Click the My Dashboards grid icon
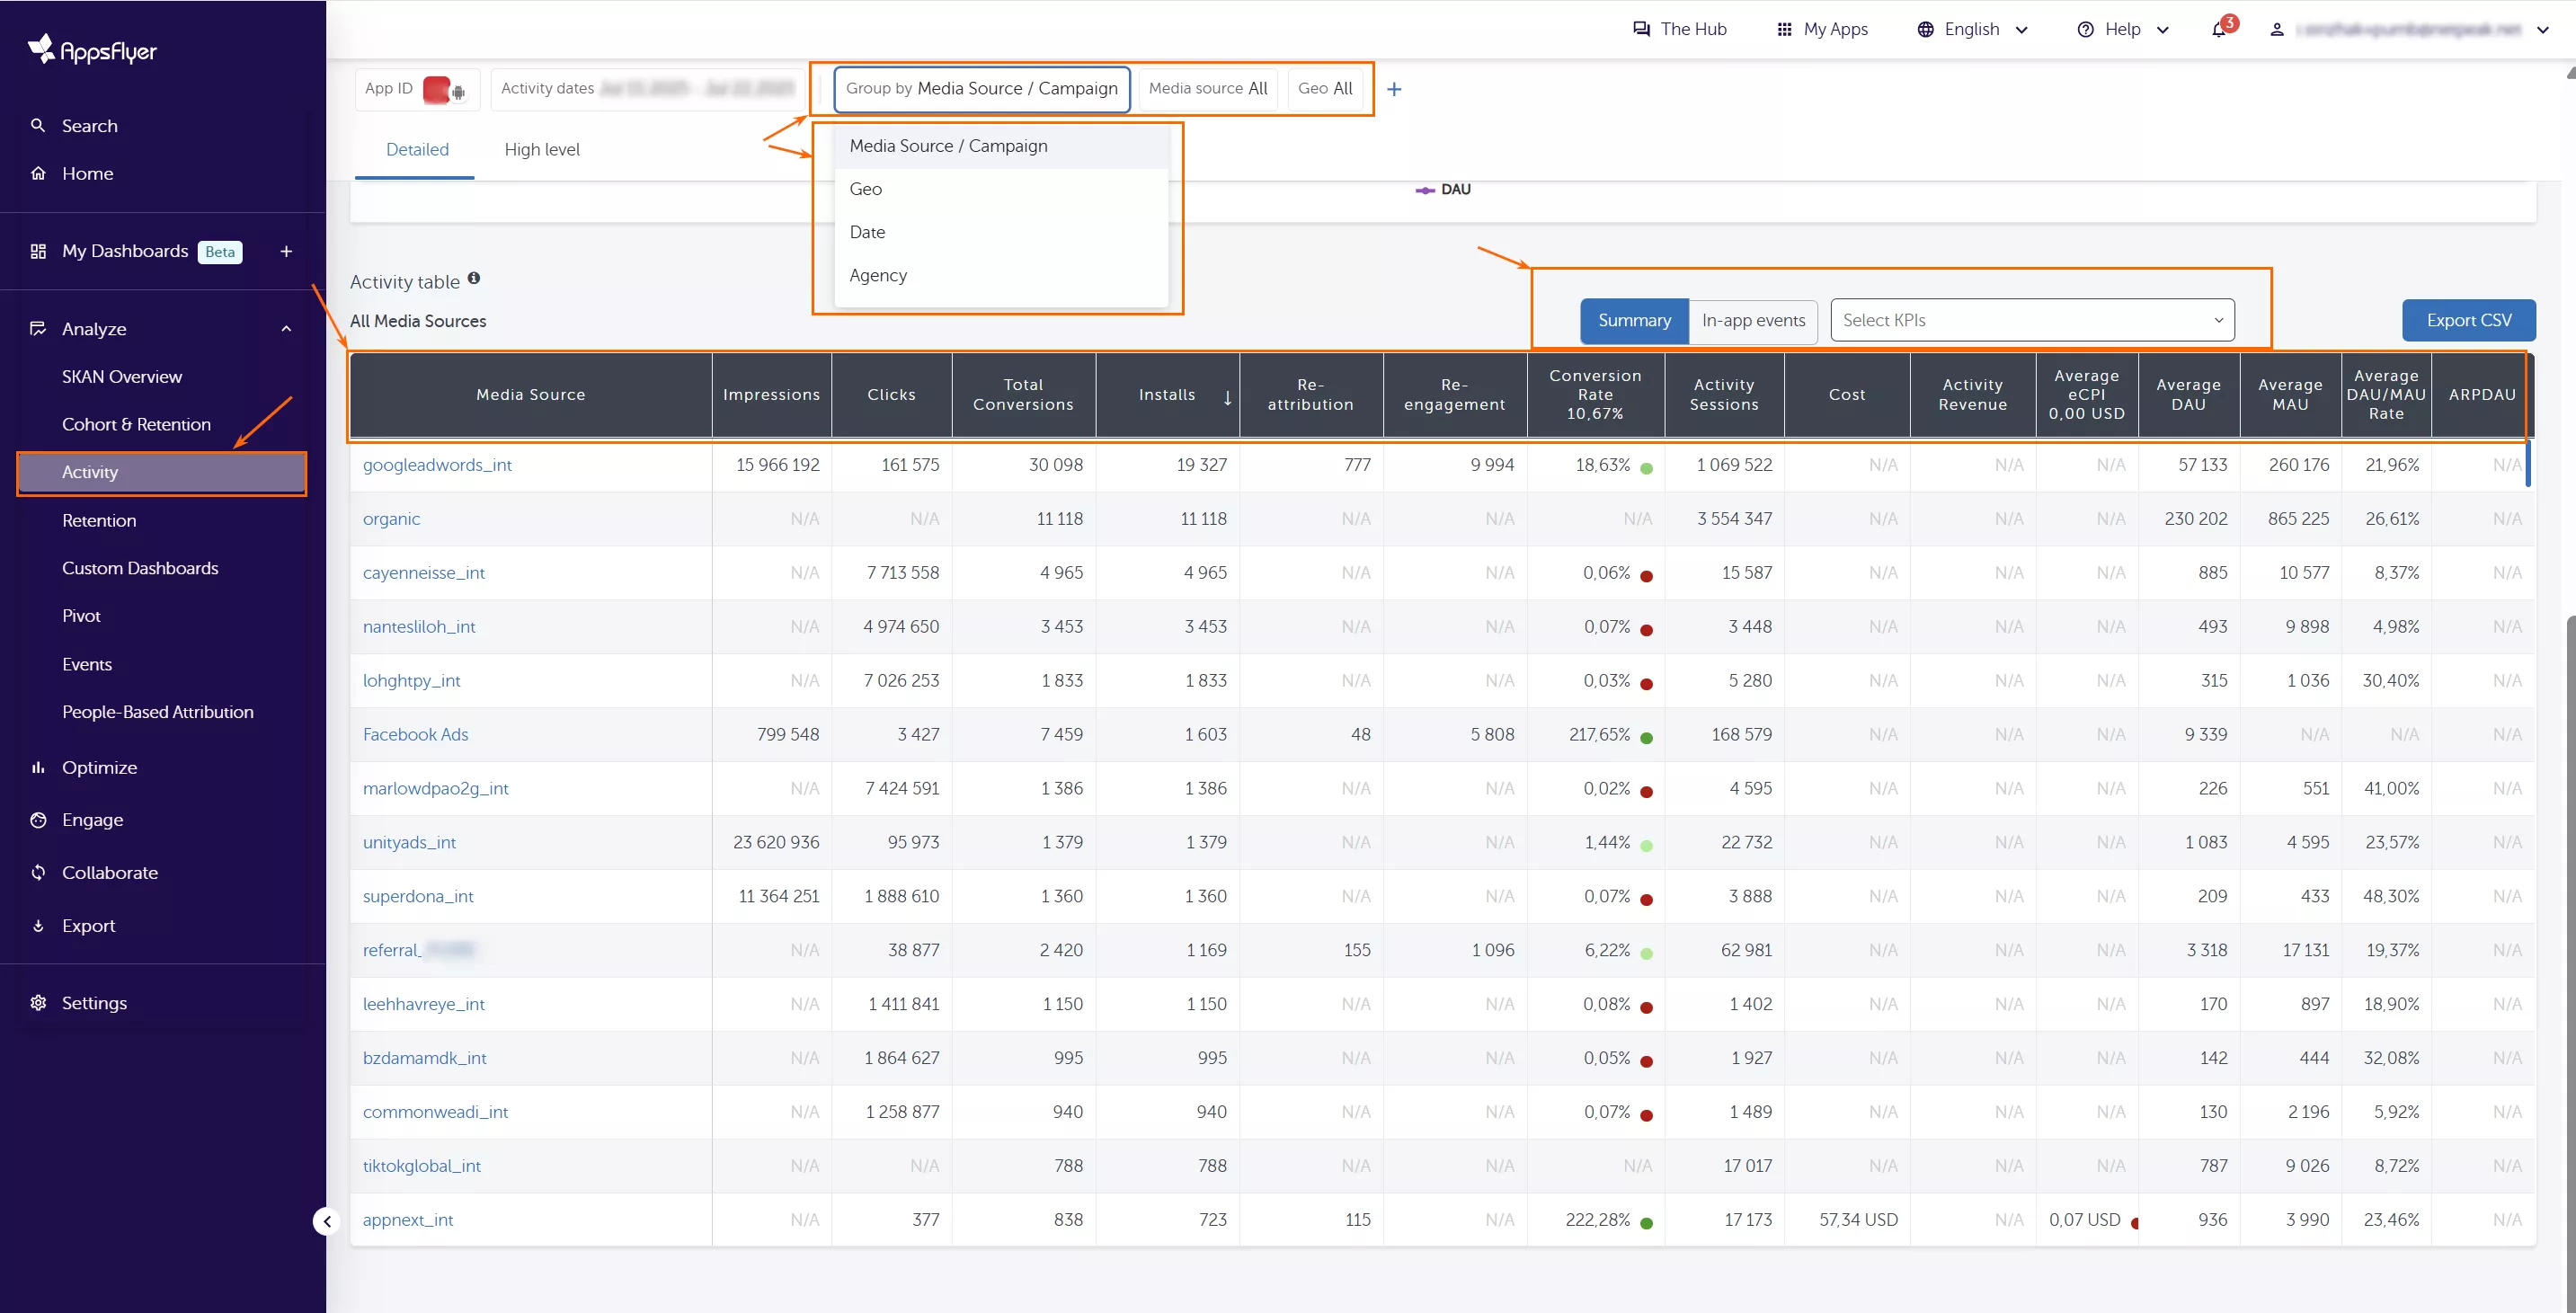Viewport: 2576px width, 1313px height. coord(38,251)
